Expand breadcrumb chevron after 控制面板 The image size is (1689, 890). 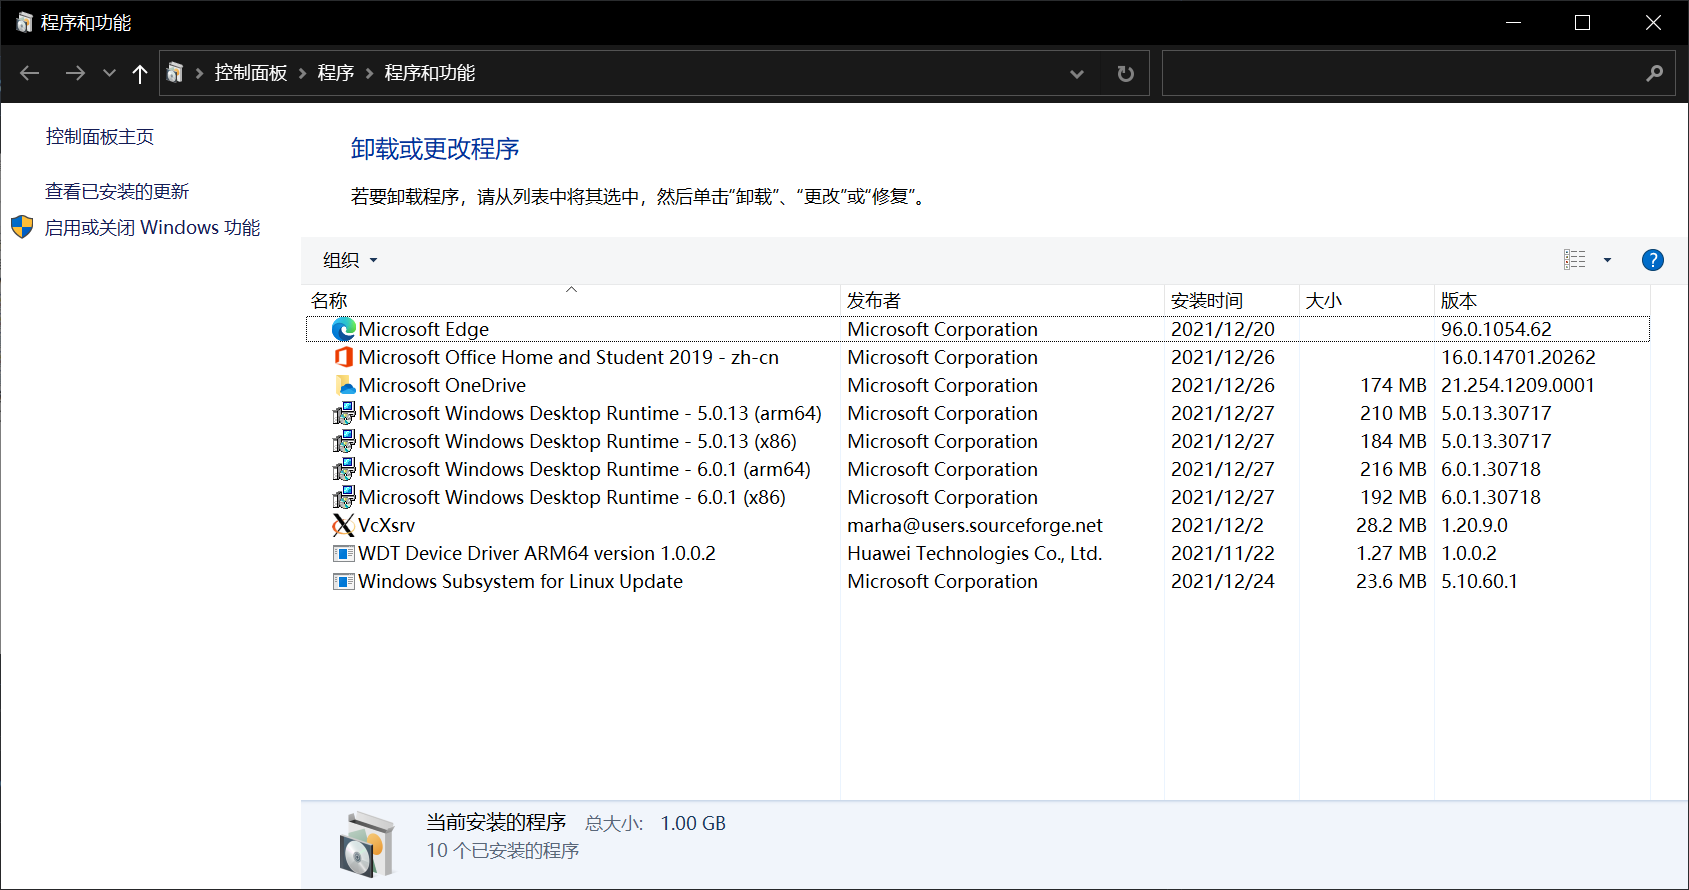coord(302,73)
